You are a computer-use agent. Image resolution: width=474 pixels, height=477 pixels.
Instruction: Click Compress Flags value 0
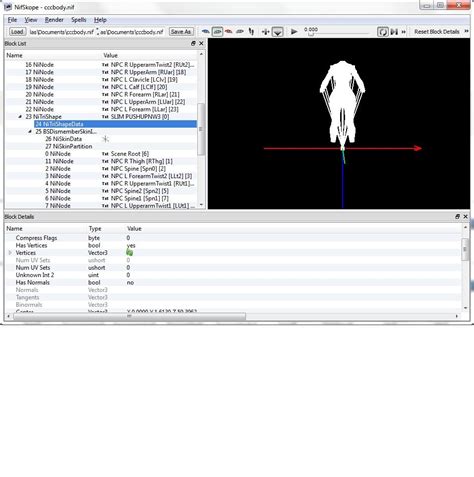[x=128, y=238]
